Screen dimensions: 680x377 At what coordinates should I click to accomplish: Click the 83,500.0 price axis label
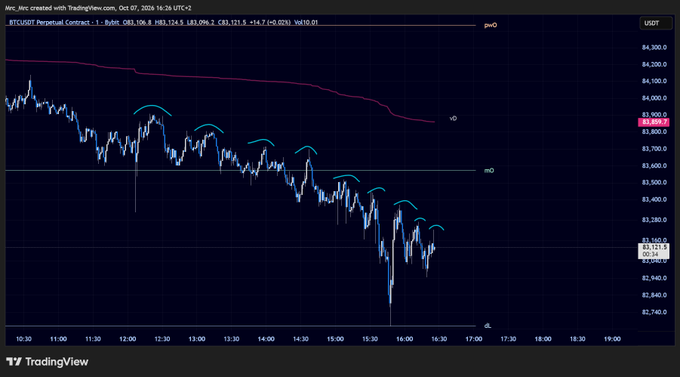pyautogui.click(x=654, y=183)
